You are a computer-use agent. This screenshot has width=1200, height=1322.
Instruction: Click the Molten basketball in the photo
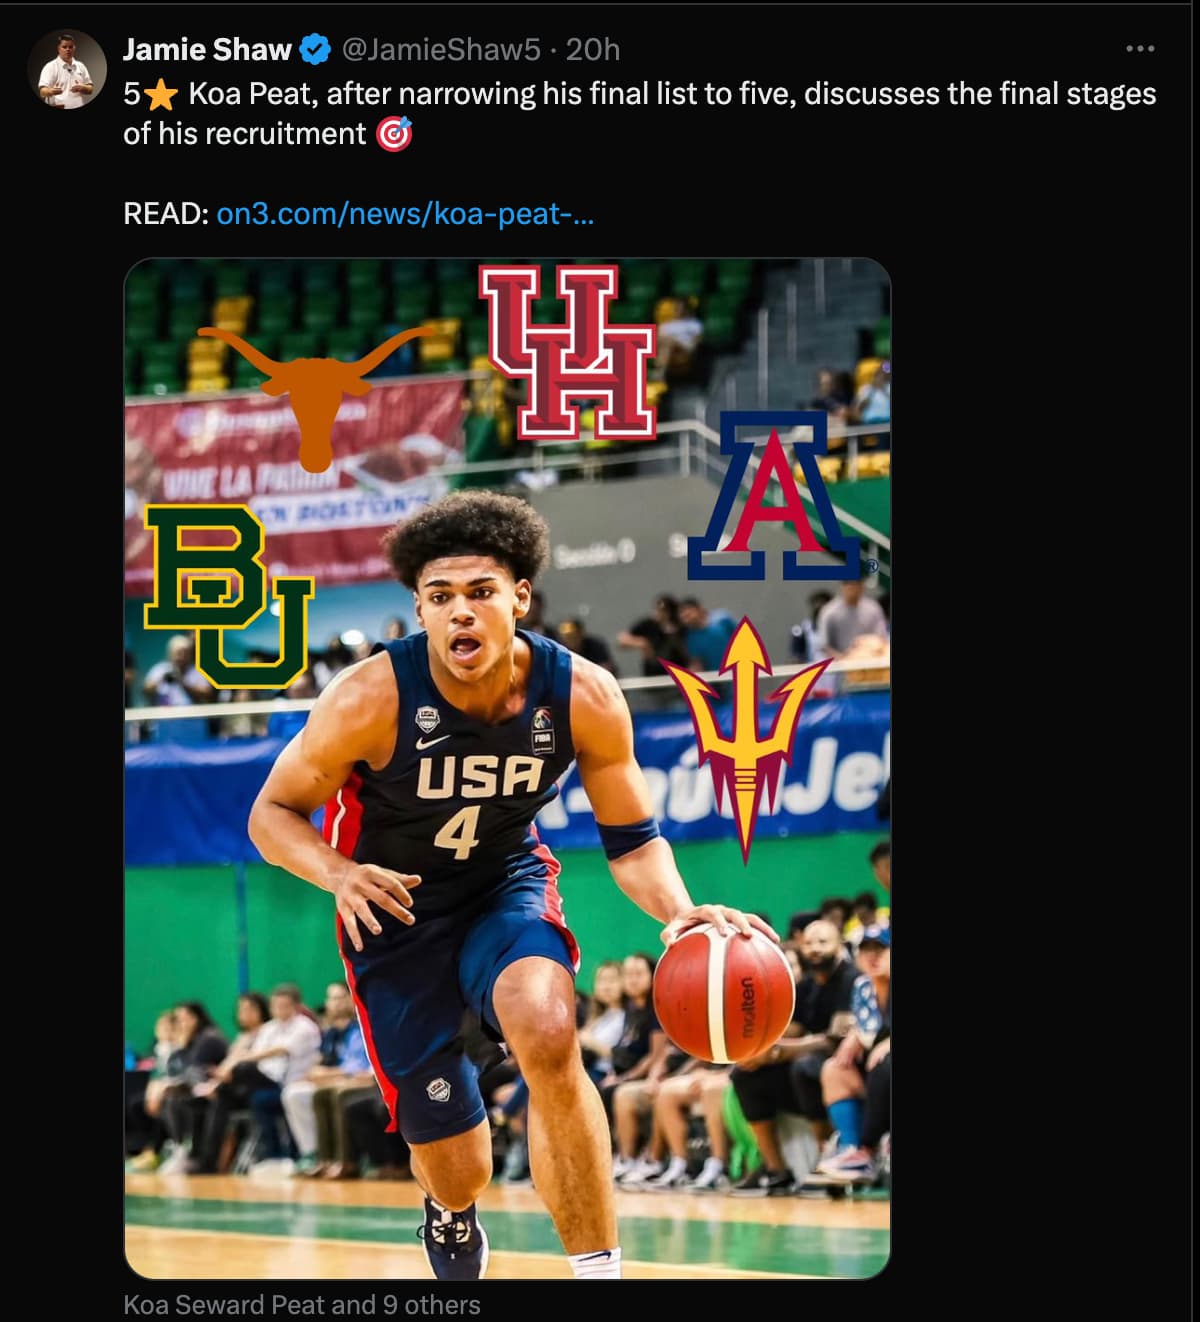pos(723,993)
